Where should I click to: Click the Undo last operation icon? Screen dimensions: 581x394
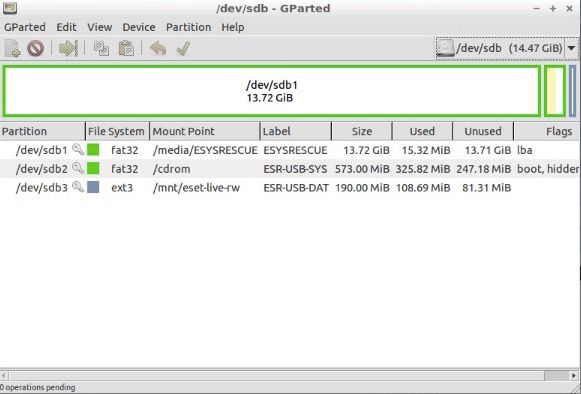coord(158,49)
